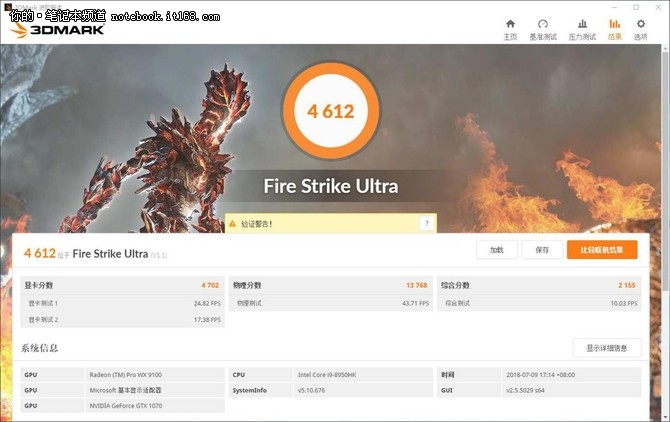Viewport: 670px width, 422px height.
Task: Click the Fire Strike Ultra title
Action: 331,186
